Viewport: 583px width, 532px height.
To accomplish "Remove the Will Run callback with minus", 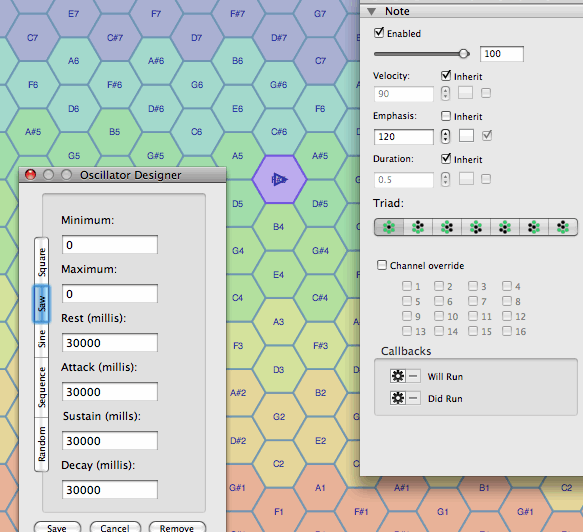I will coord(413,376).
